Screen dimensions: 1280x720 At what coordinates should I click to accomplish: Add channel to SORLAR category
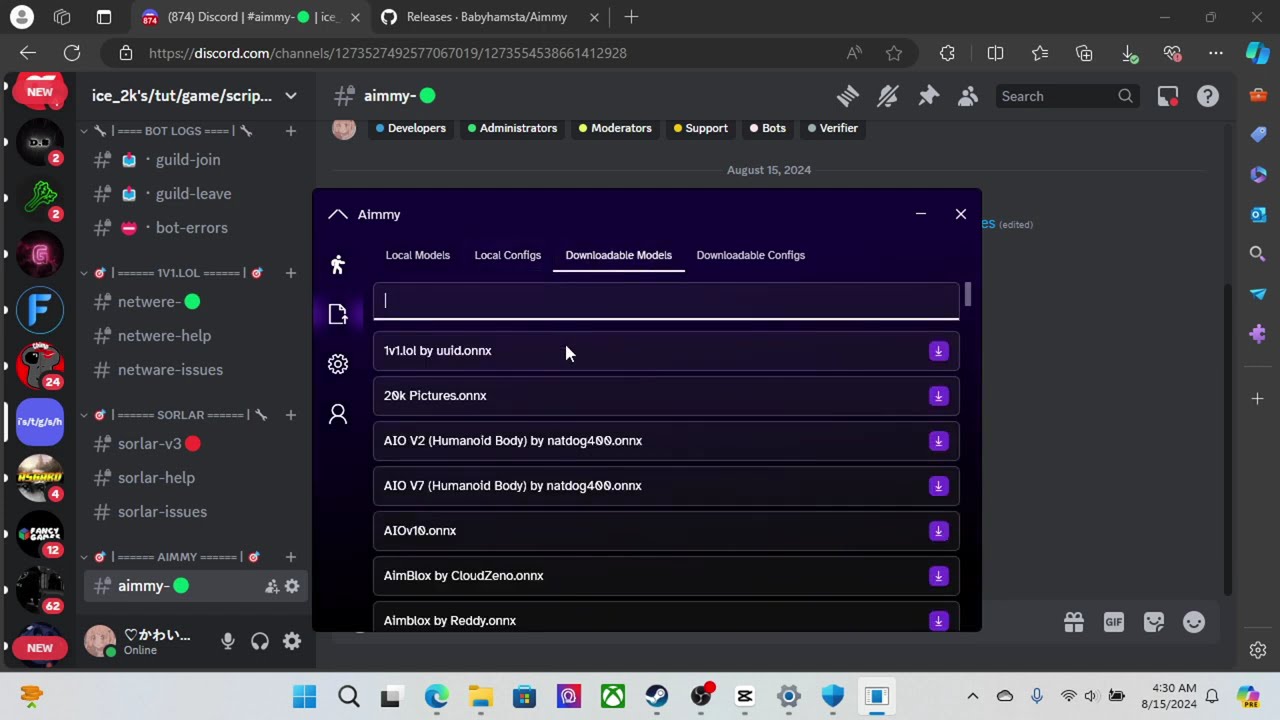(x=290, y=415)
